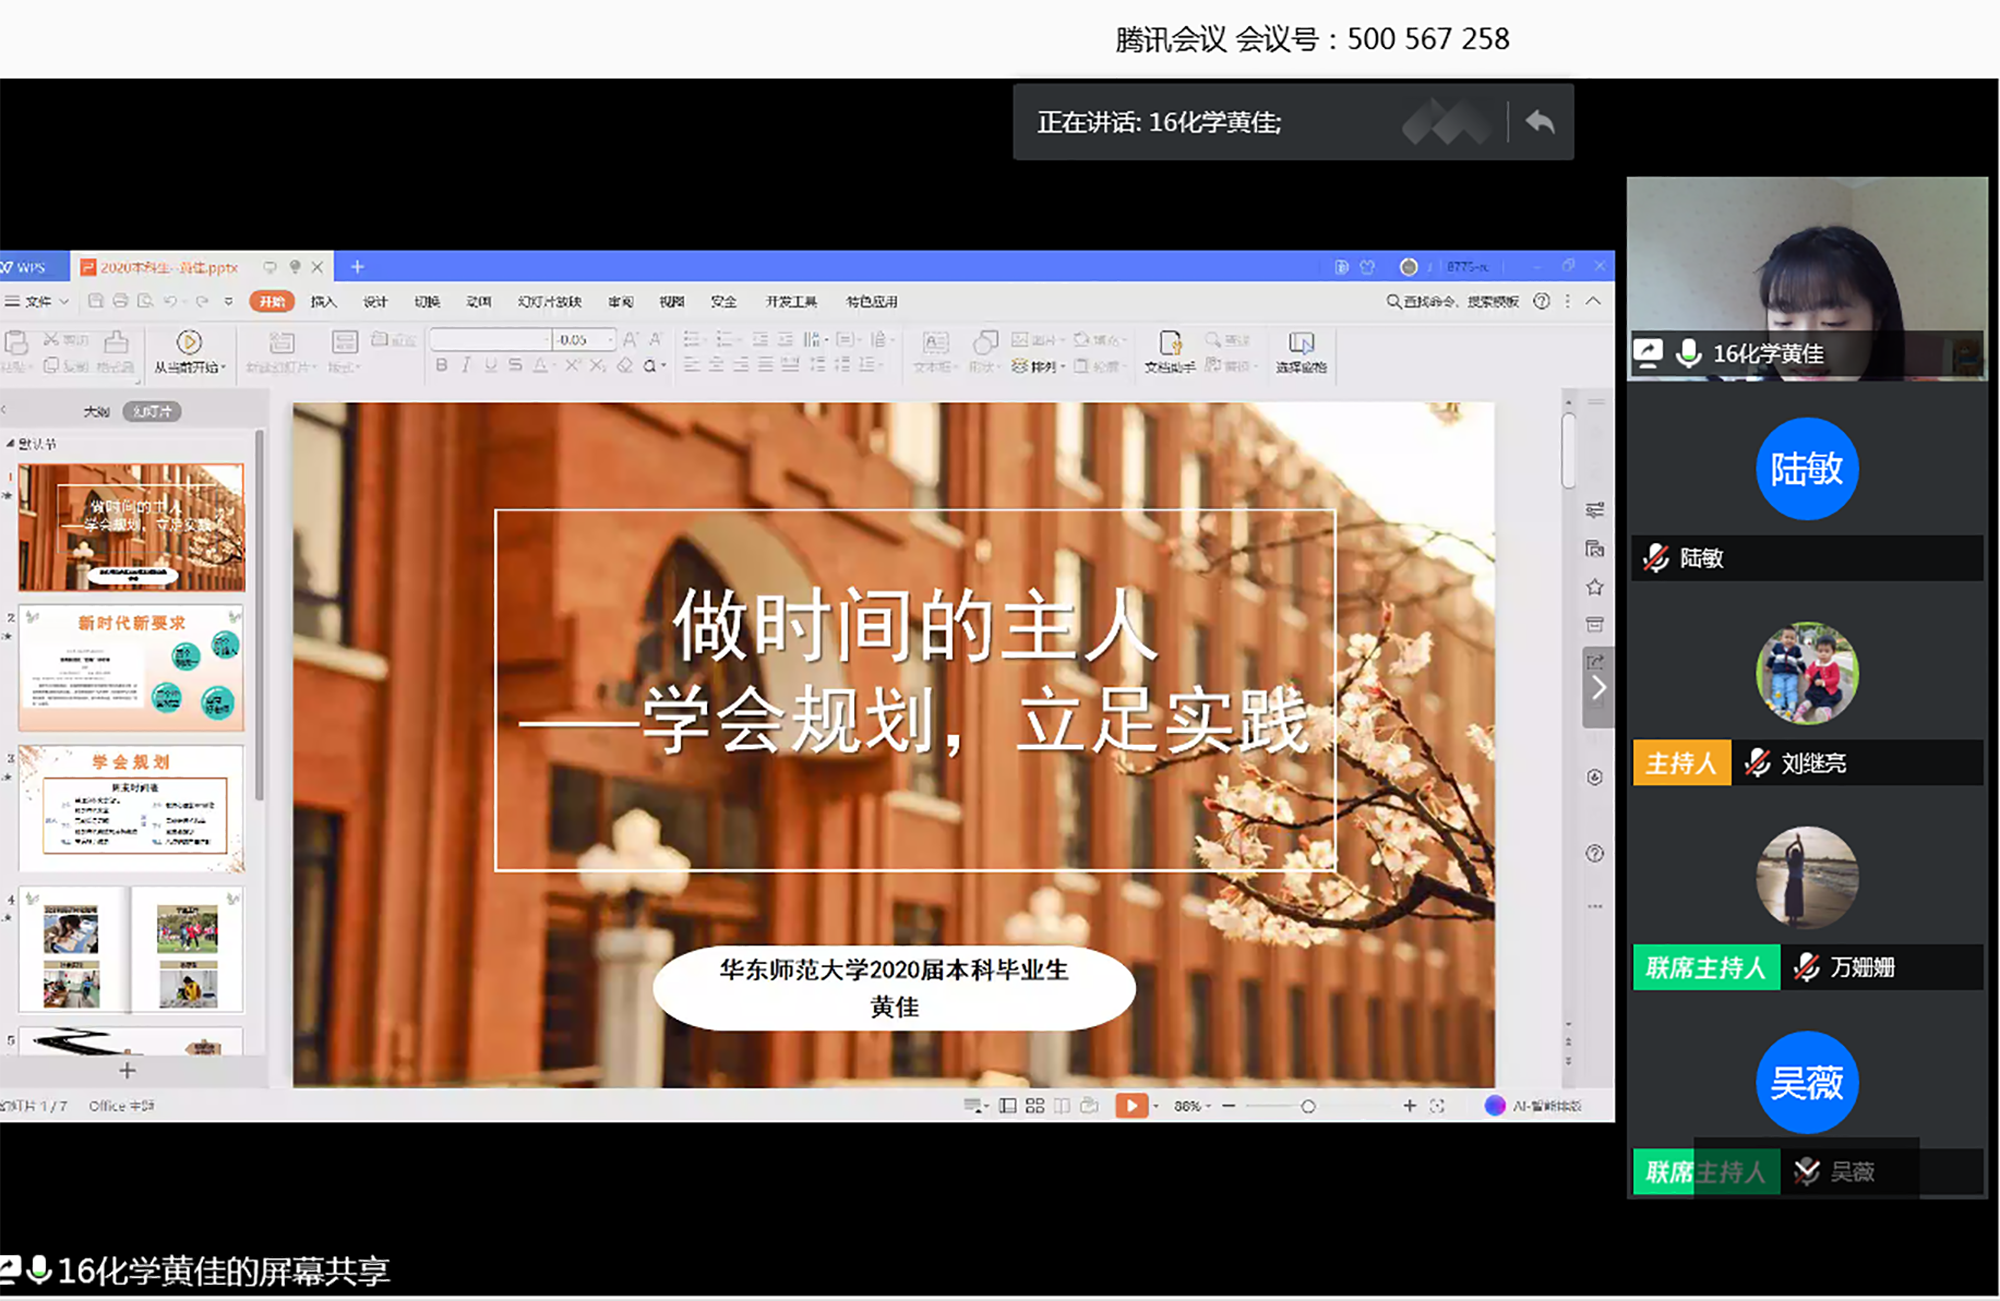2000x1301 pixels.
Task: Open the 86% zoom level dropdown
Action: tap(1192, 1106)
